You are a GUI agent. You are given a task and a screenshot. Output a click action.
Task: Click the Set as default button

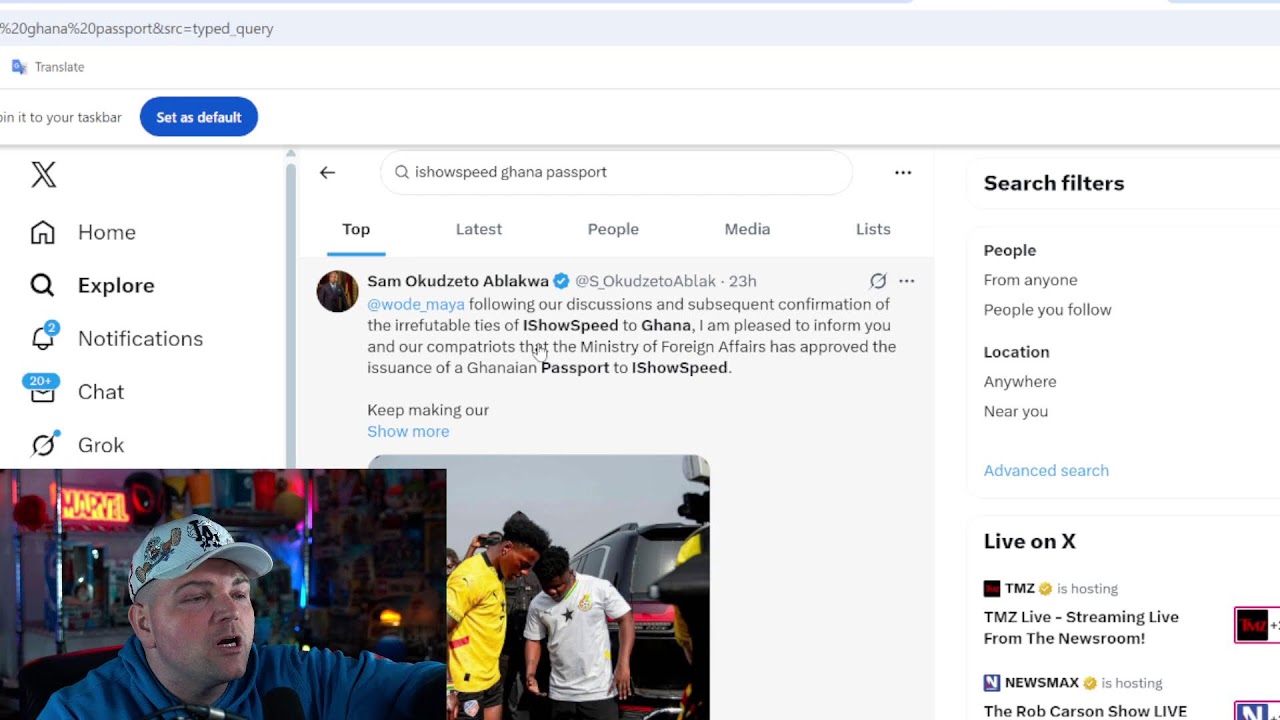pyautogui.click(x=199, y=117)
